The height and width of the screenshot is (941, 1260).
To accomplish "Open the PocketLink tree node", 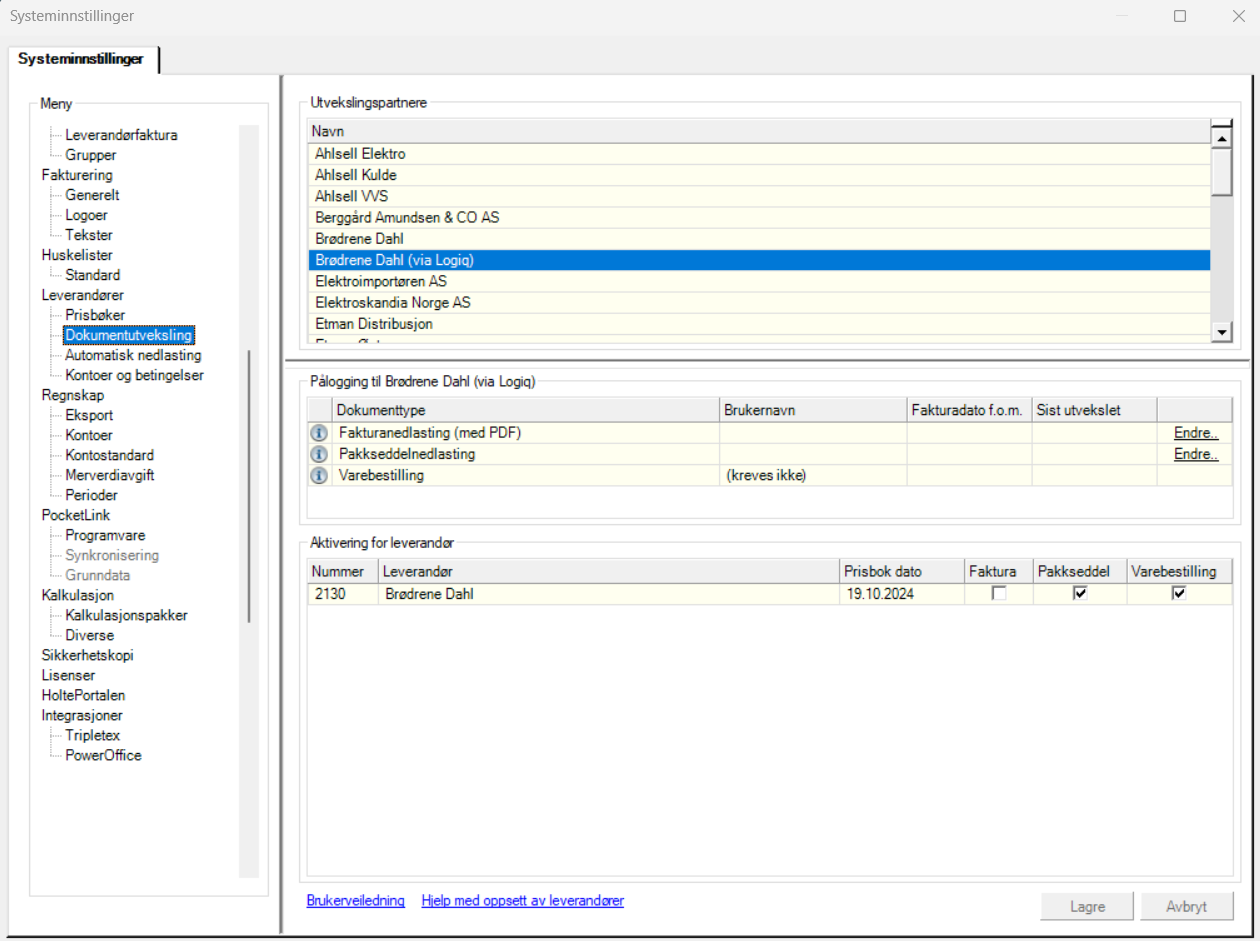I will click(76, 515).
